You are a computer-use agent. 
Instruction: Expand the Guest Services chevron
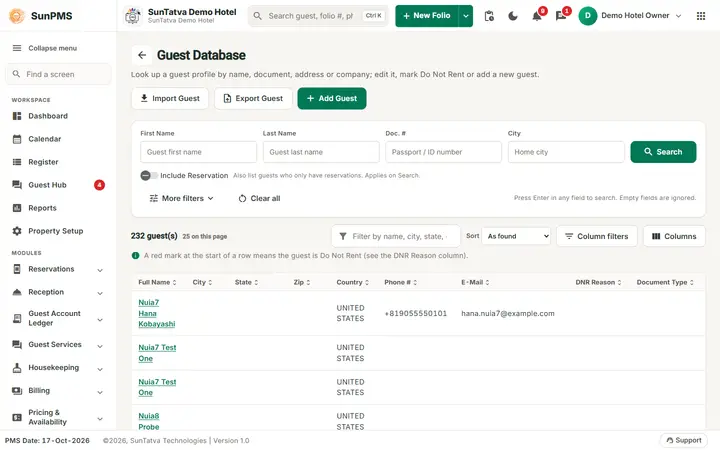[x=100, y=345]
